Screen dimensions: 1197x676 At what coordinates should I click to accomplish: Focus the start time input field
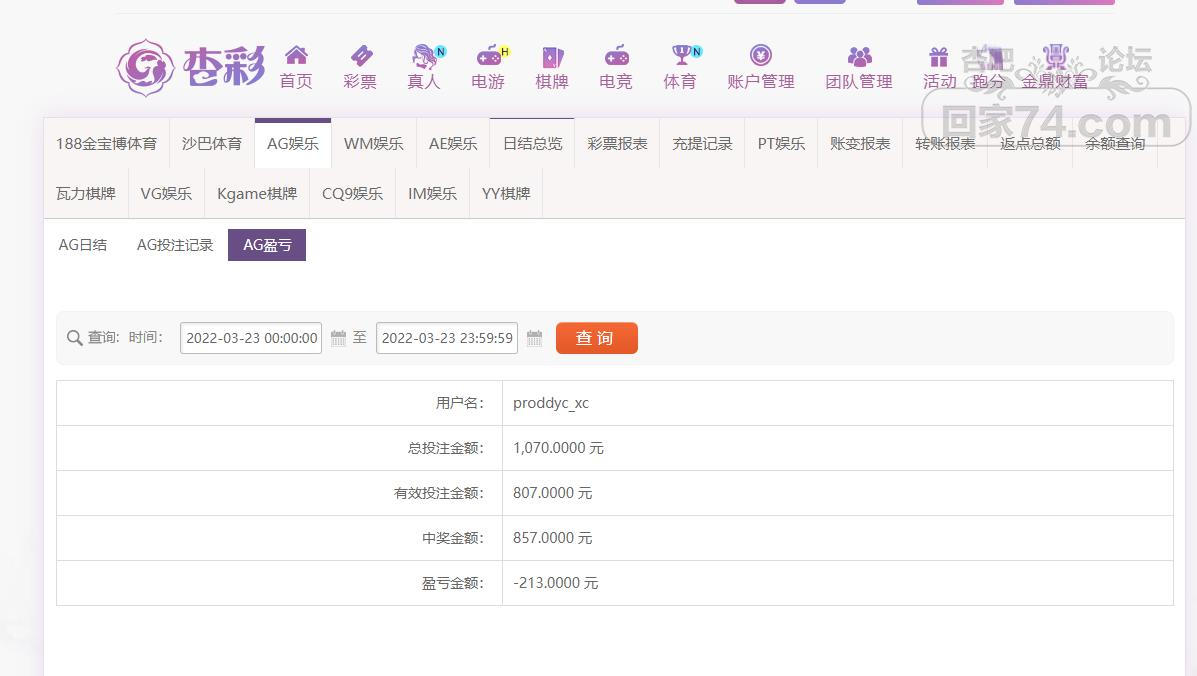coord(251,339)
